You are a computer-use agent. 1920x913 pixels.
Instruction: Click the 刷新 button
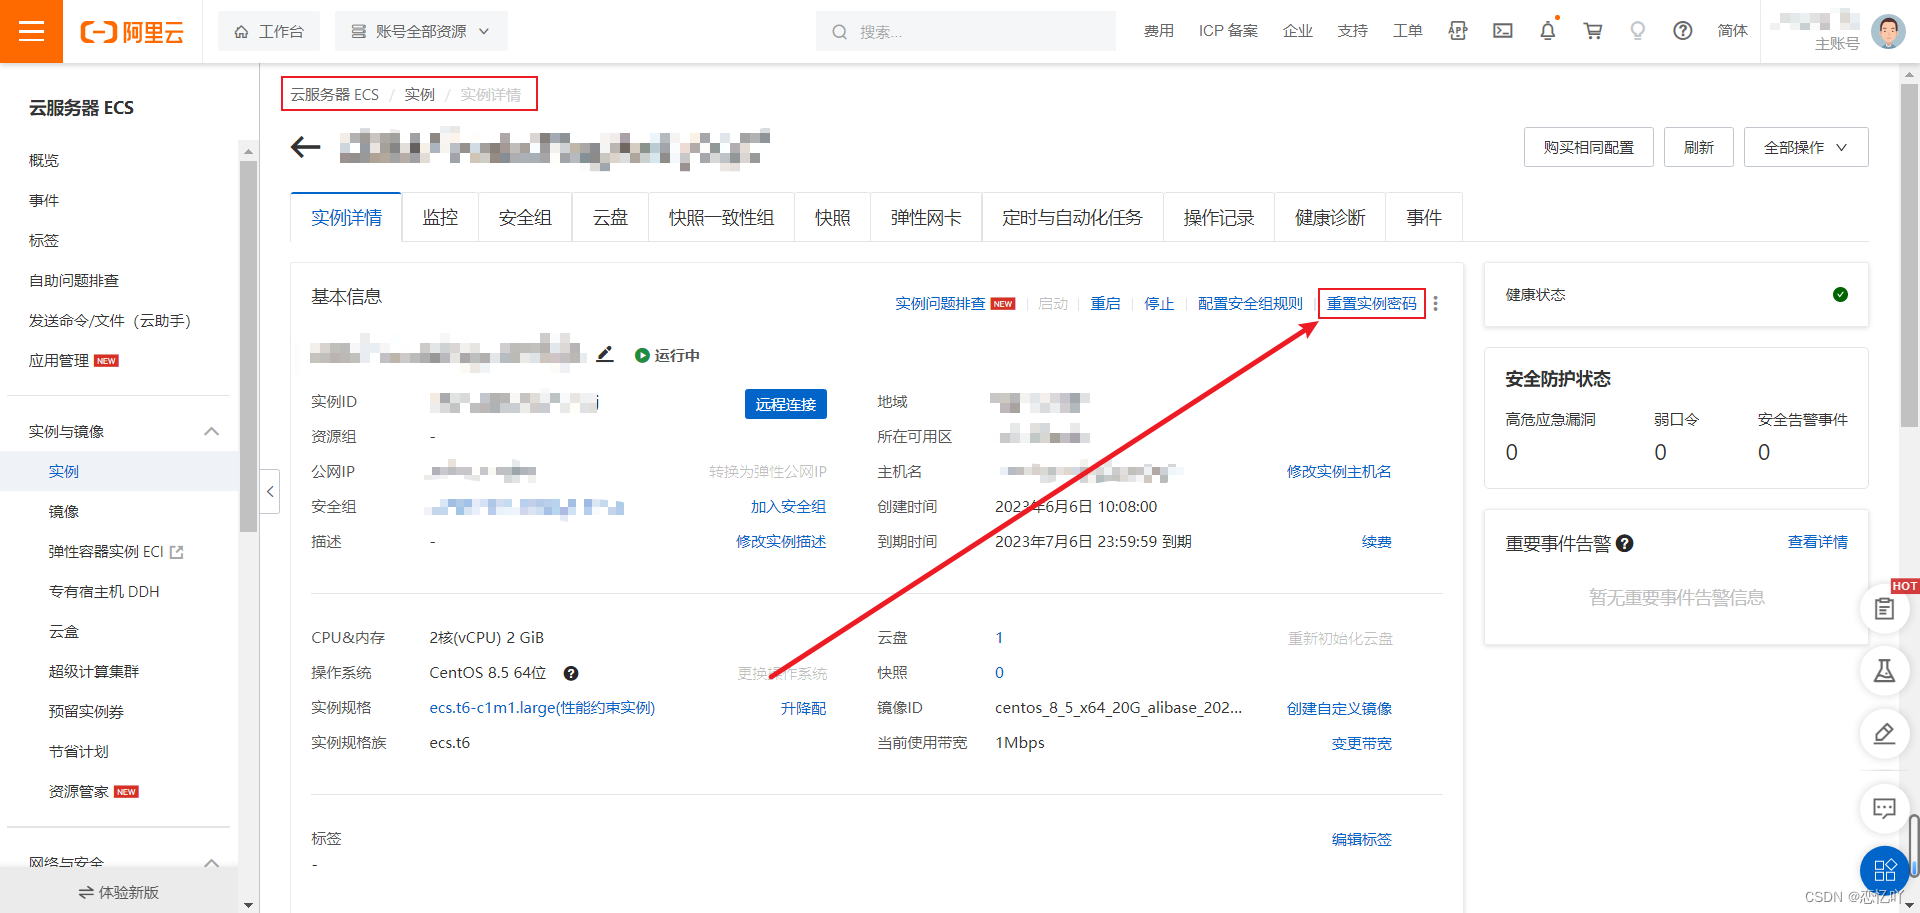1699,147
